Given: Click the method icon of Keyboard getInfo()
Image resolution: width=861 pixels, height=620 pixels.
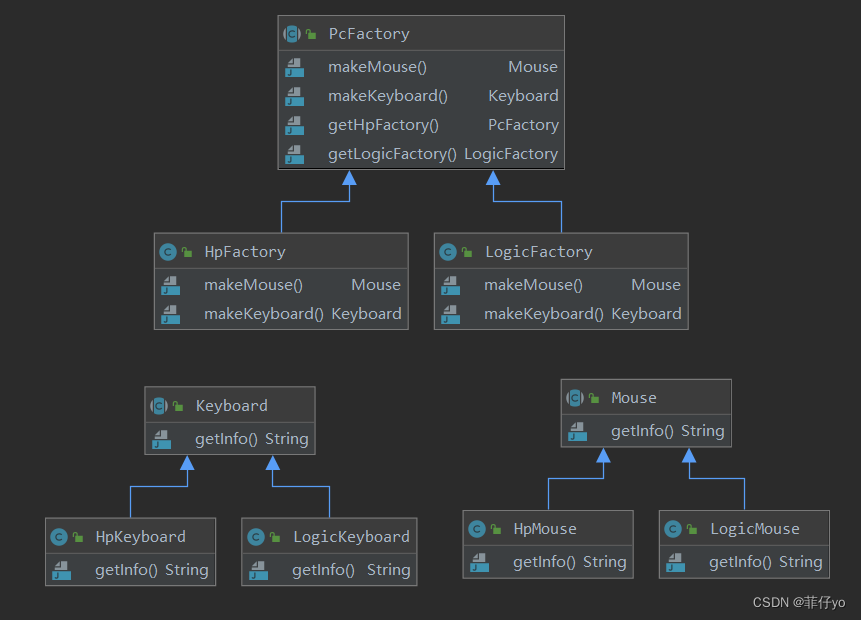Looking at the screenshot, I should pos(162,439).
